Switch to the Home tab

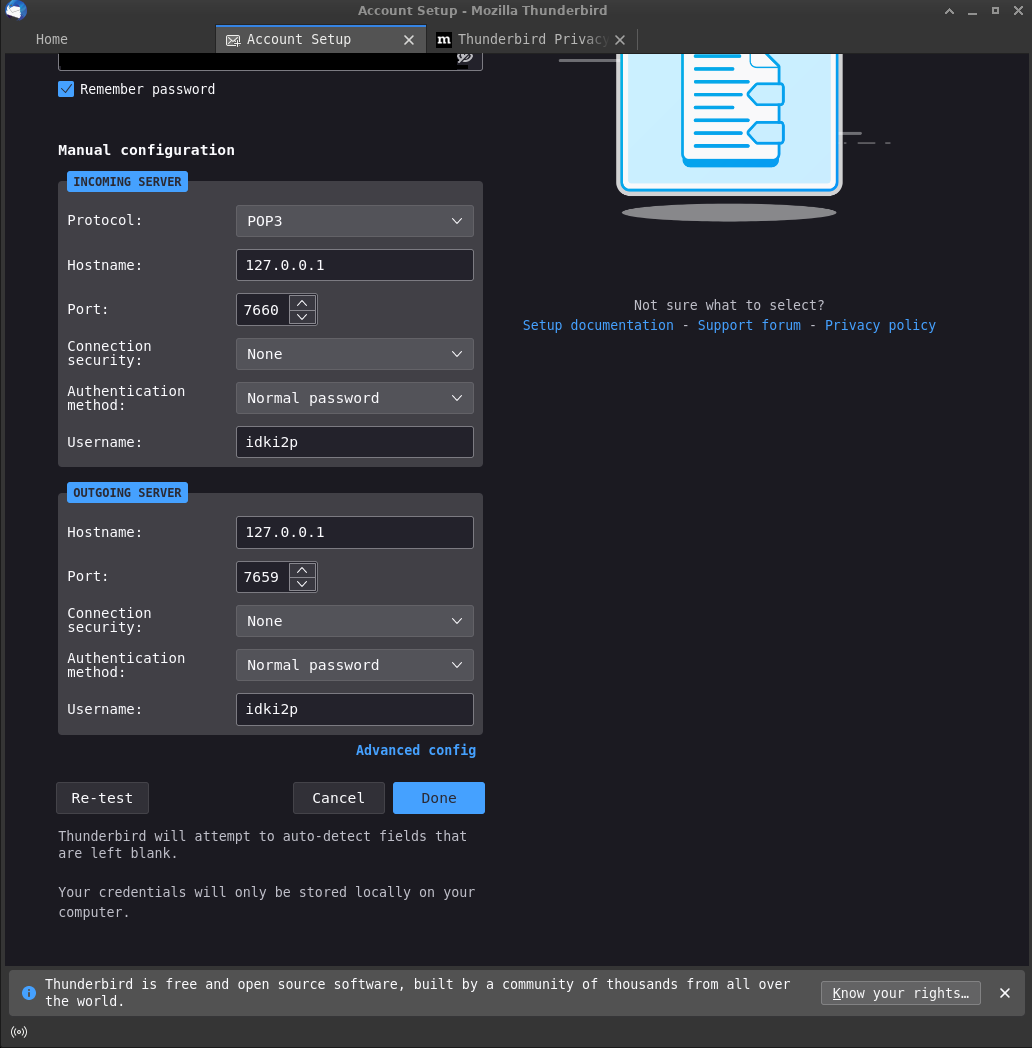pyautogui.click(x=51, y=39)
